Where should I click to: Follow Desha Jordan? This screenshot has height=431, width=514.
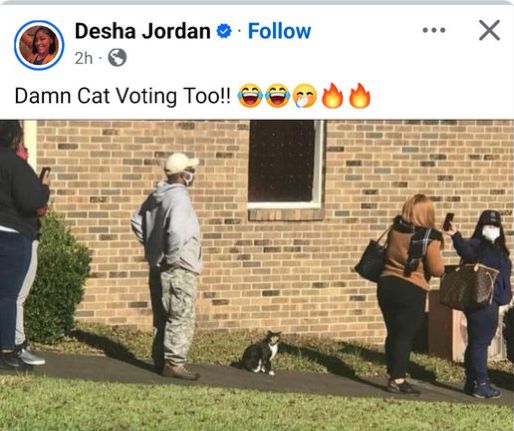coord(279,31)
